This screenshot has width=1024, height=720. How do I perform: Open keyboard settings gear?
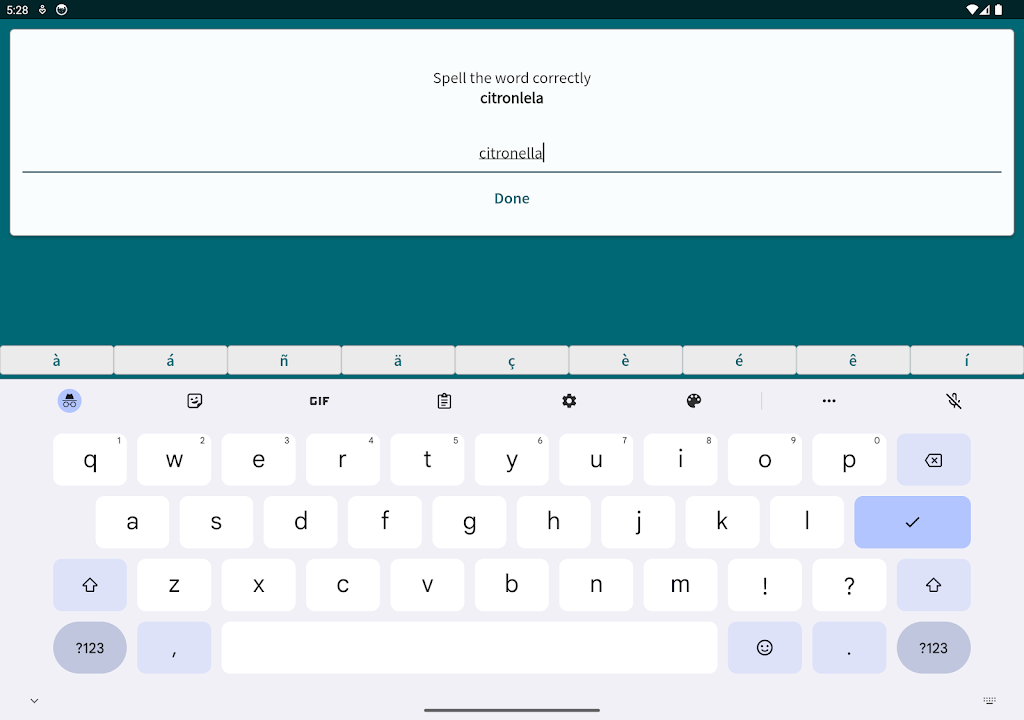point(569,401)
